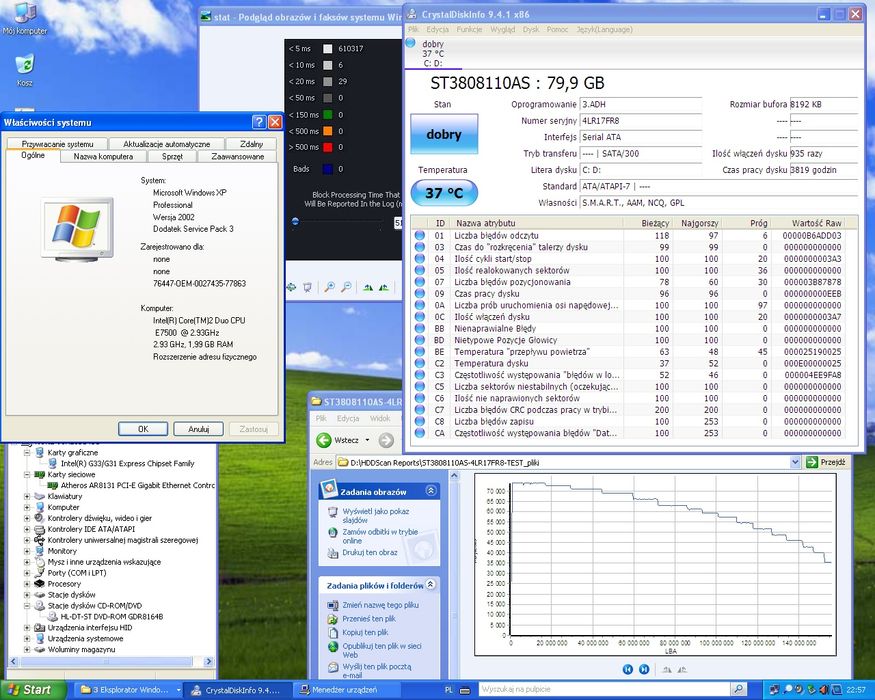Click the Drukuj ten obraz printer icon
The height and width of the screenshot is (700, 875).
[x=333, y=553]
